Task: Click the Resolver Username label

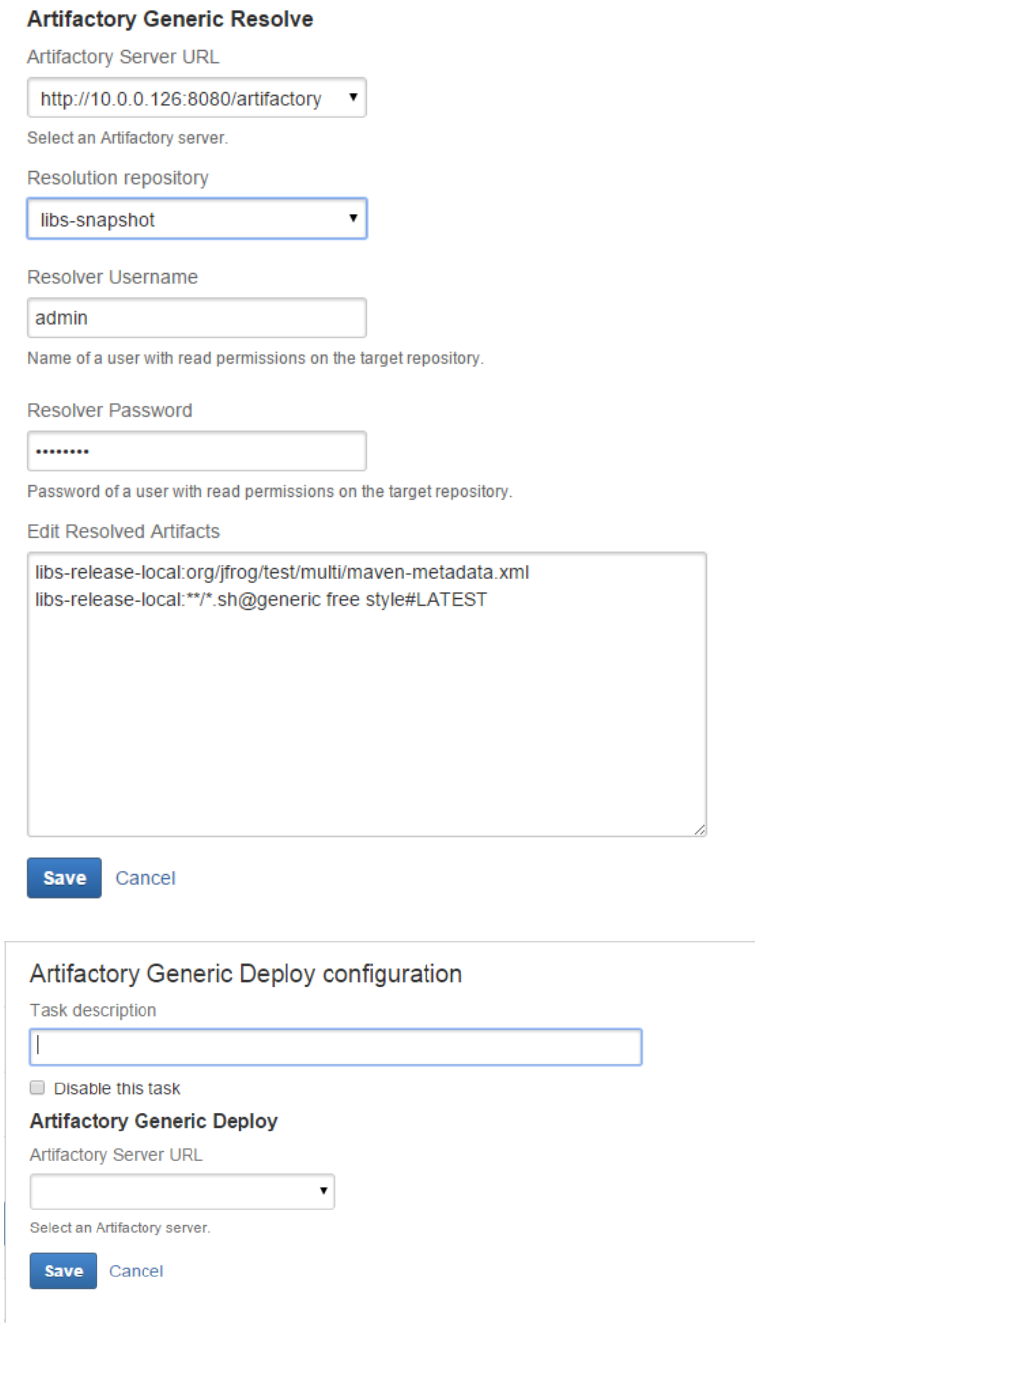Action: [112, 277]
